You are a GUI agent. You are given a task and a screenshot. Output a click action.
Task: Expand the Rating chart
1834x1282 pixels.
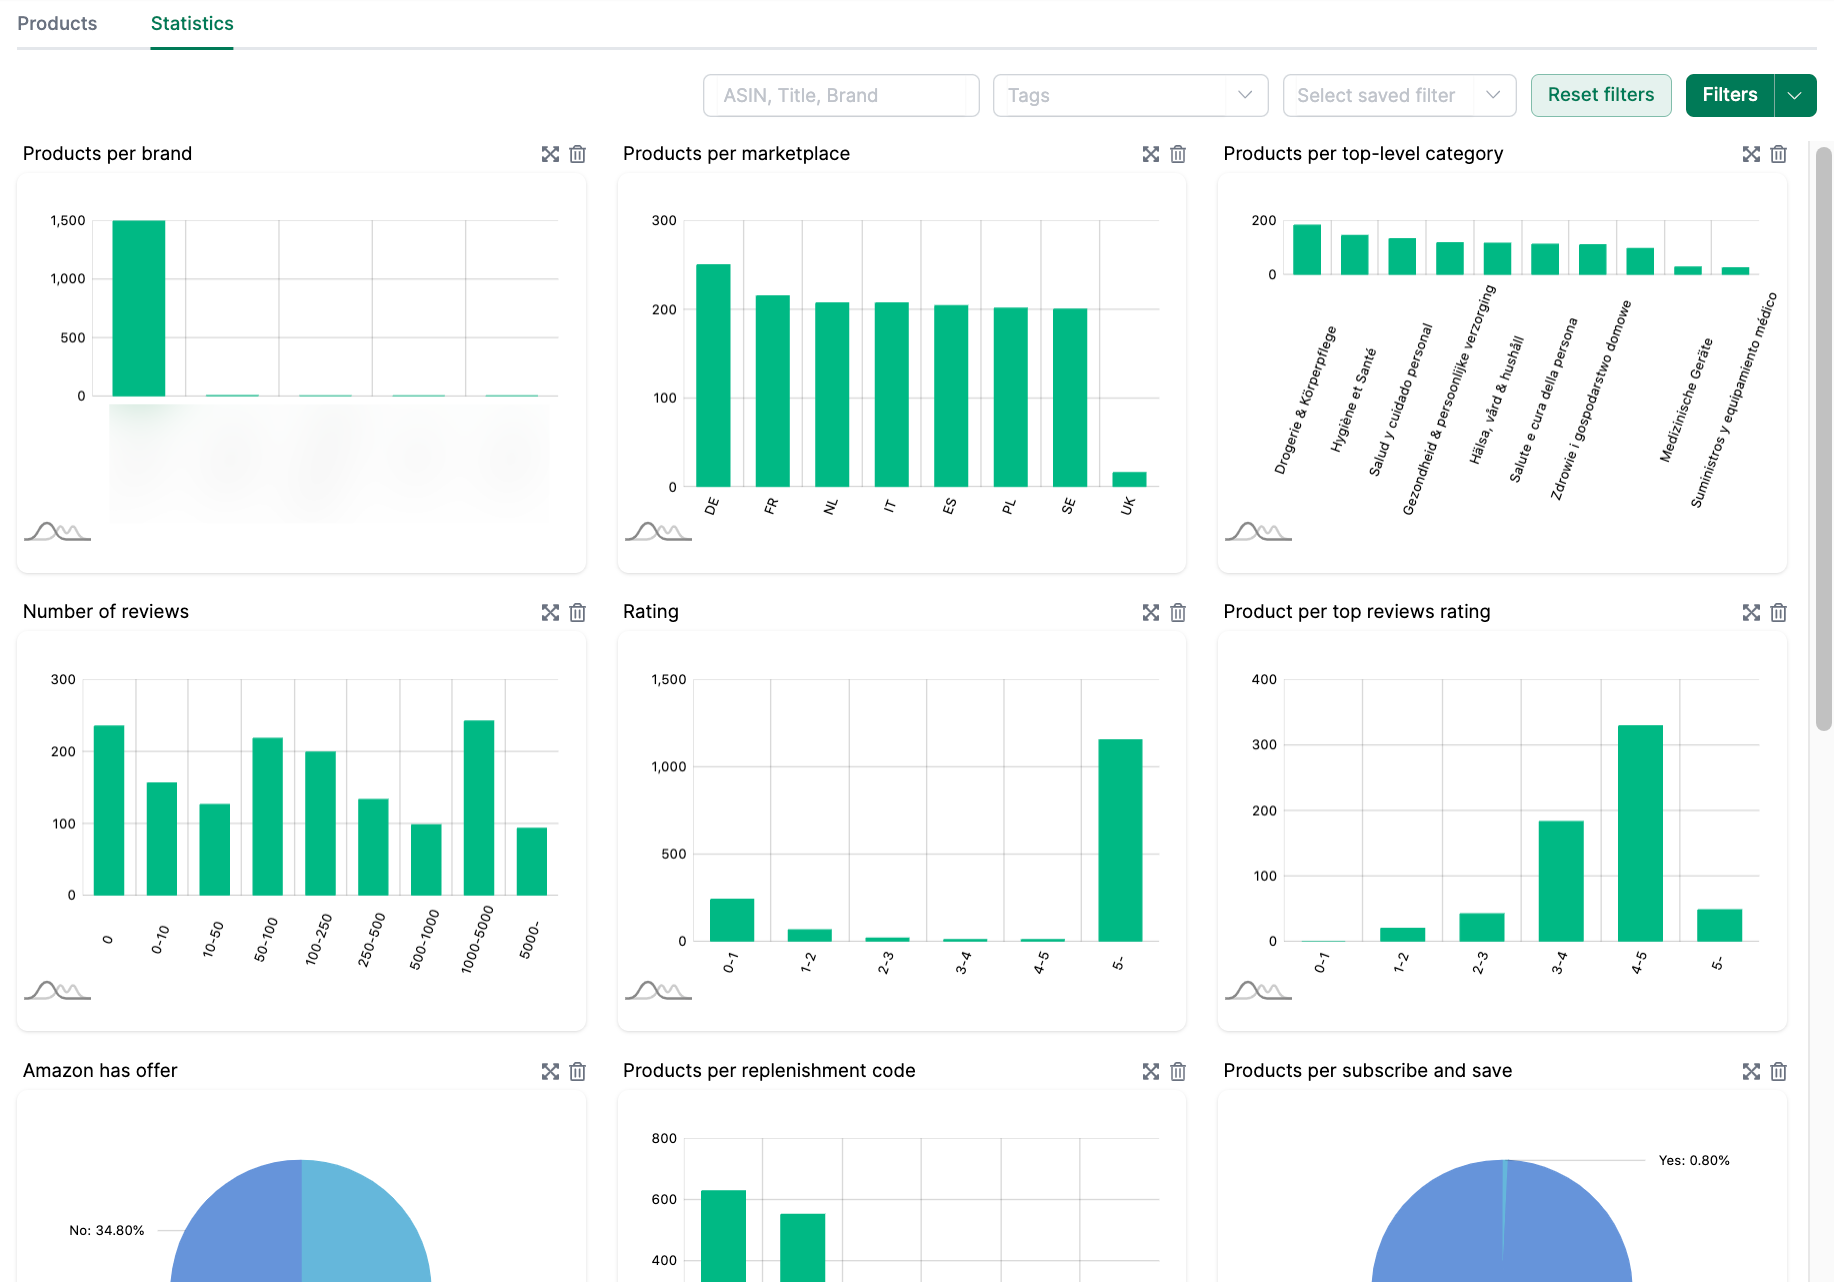(x=1151, y=612)
